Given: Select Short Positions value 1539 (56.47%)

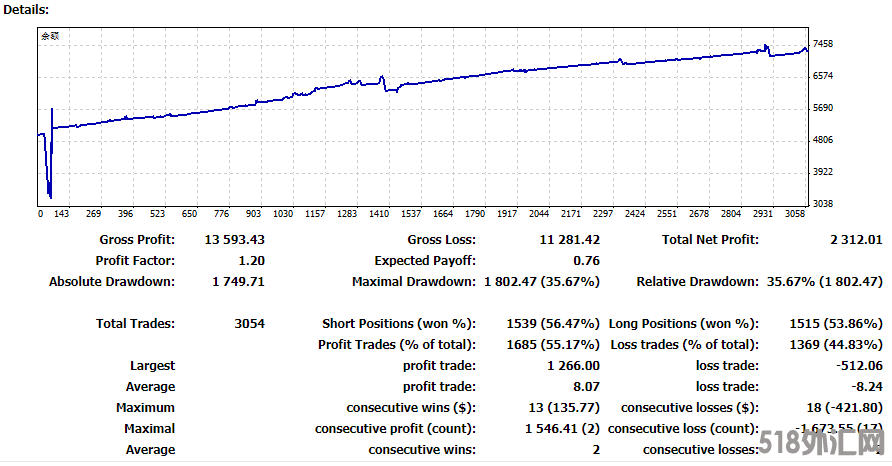Looking at the screenshot, I should (x=553, y=324).
